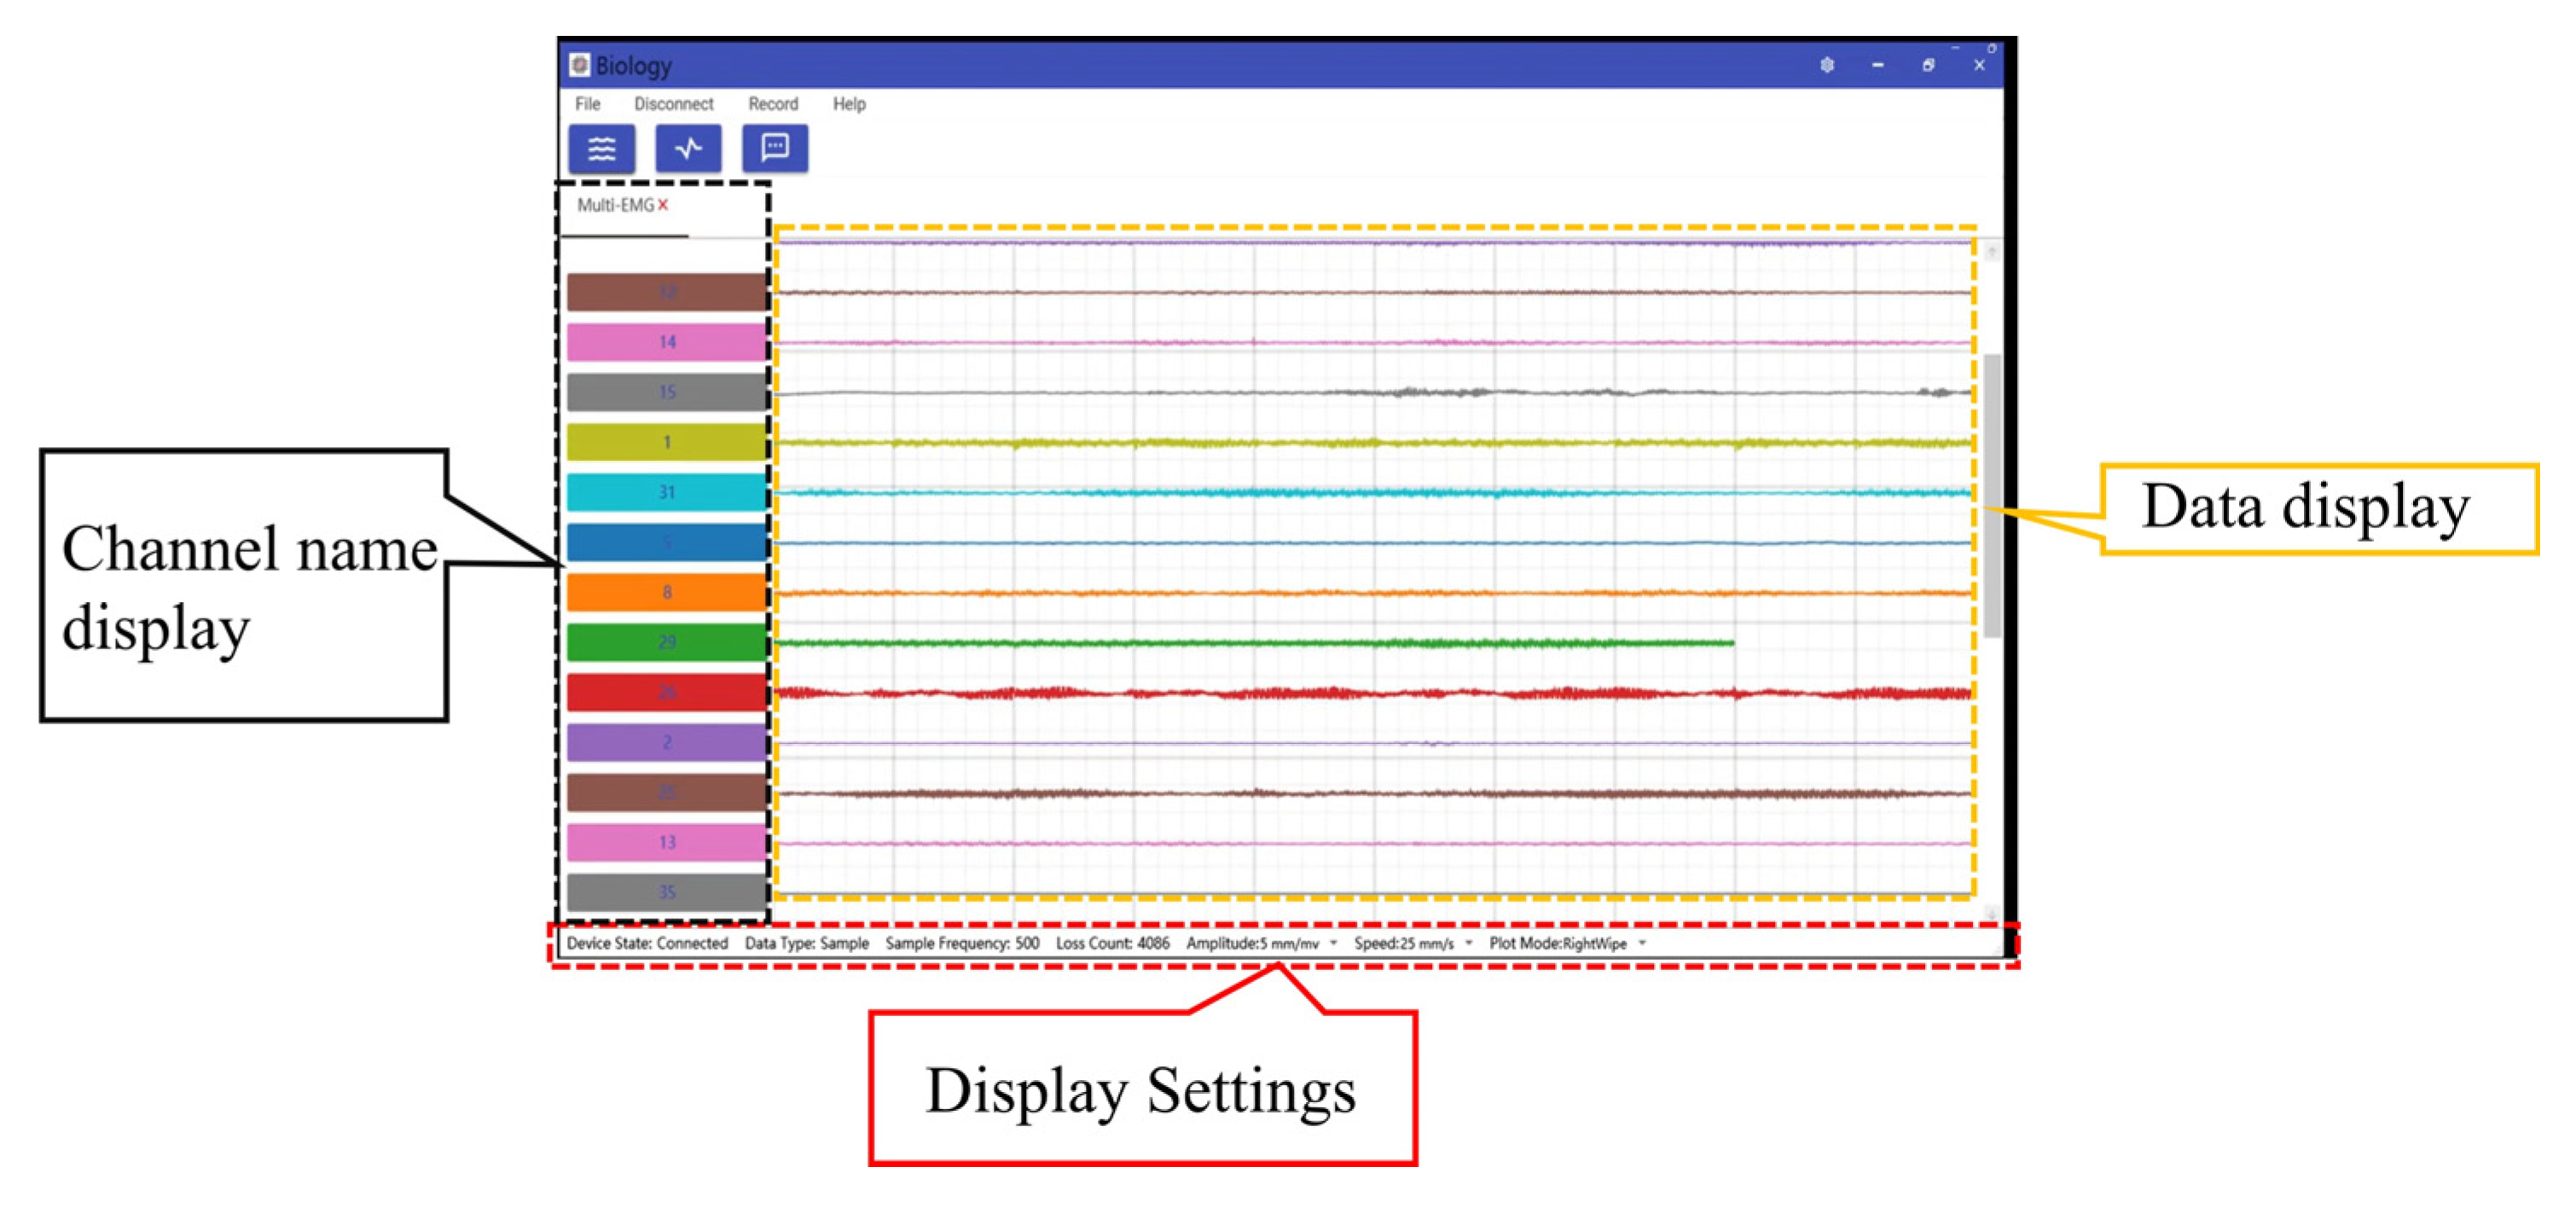Click the brown channel 12 swatch
2576x1214 pixels.
pos(666,292)
